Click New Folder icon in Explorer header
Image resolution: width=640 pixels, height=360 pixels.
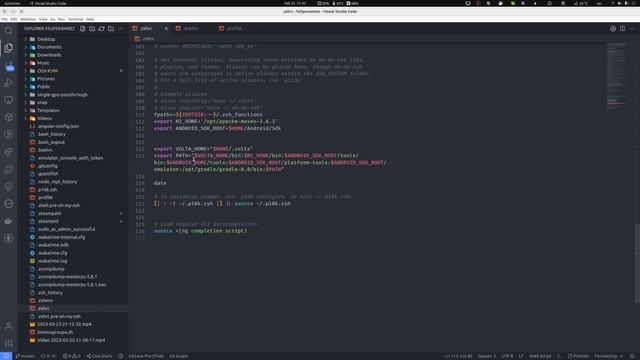click(x=92, y=29)
